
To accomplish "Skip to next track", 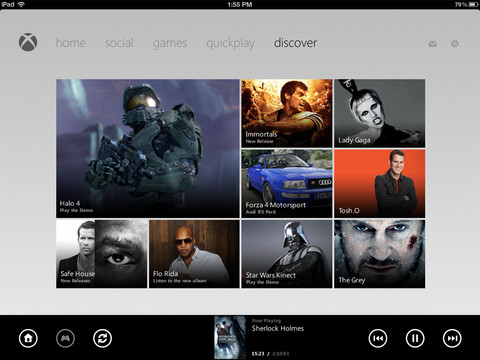I will (452, 338).
